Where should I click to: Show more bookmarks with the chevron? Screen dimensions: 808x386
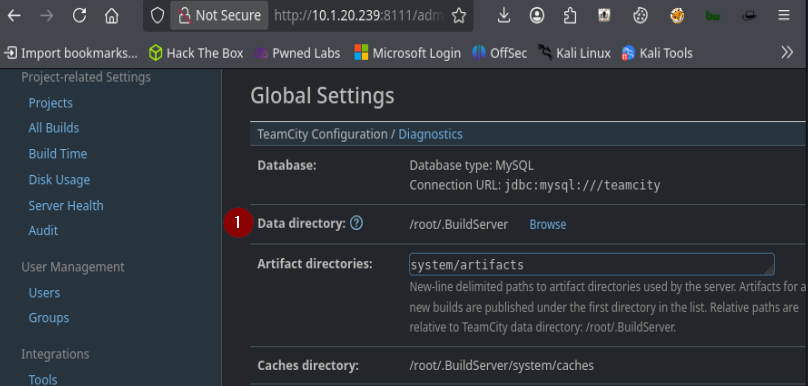tap(787, 52)
